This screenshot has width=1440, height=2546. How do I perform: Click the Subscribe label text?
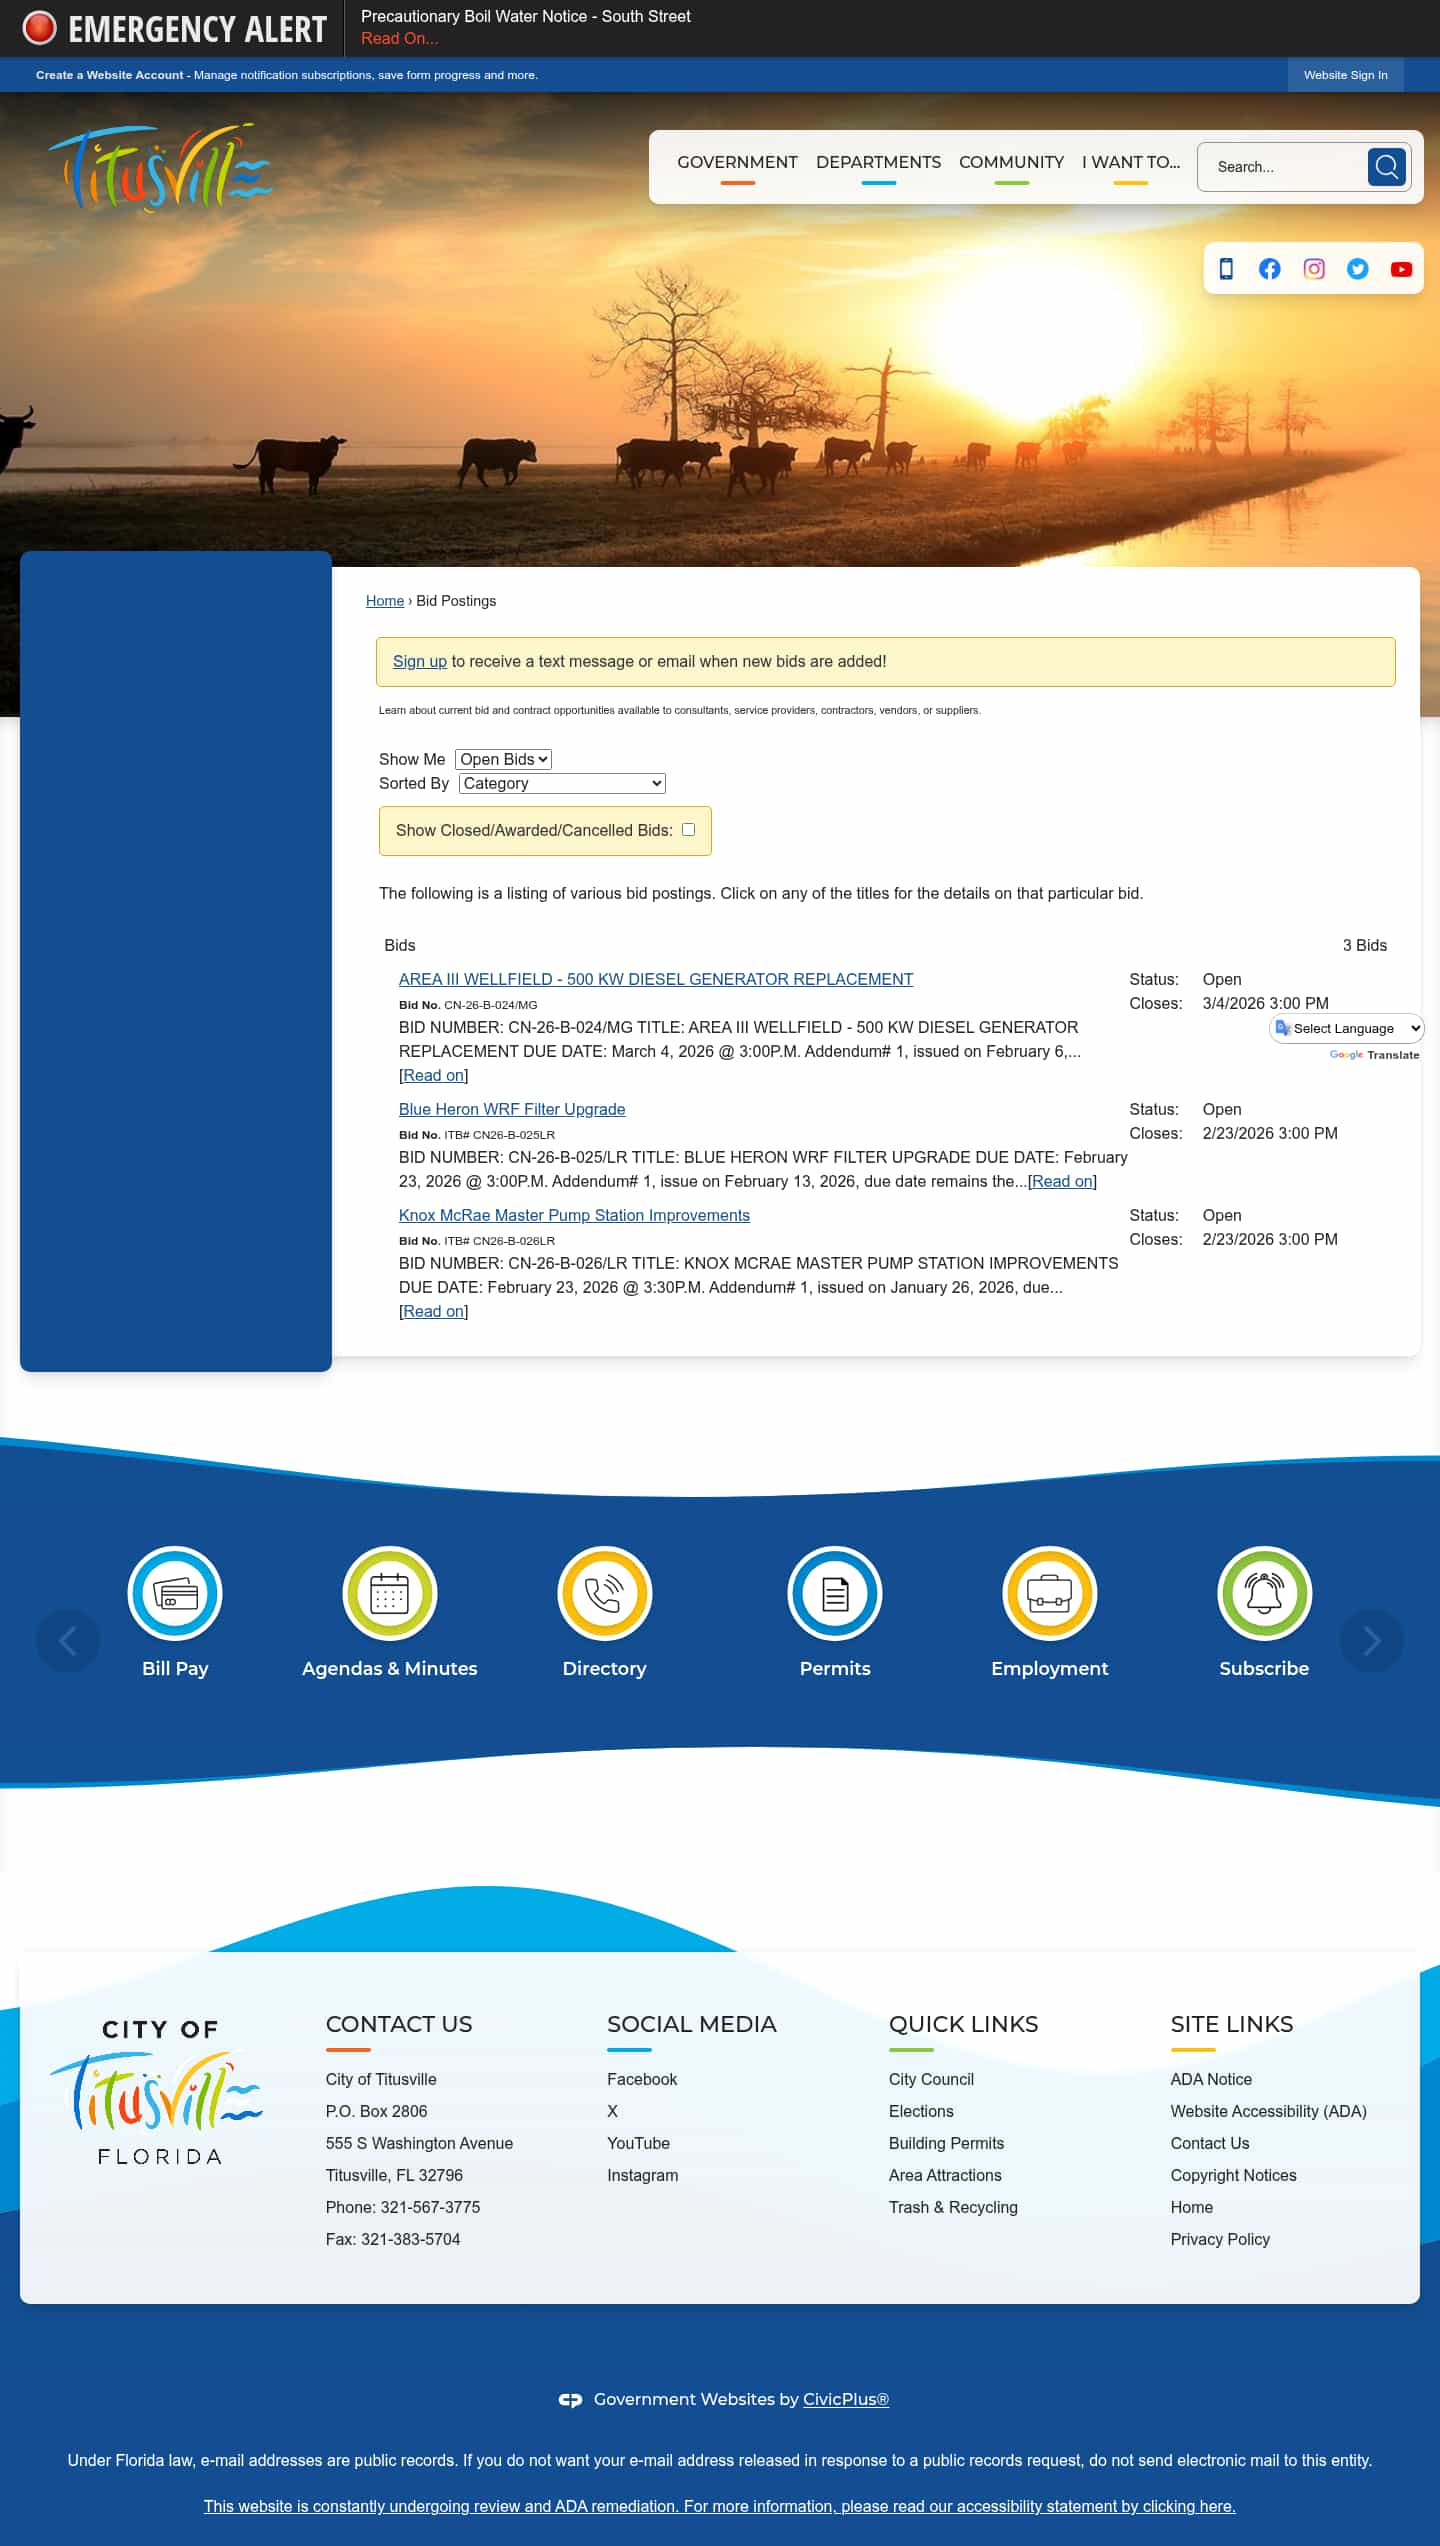1264,1668
